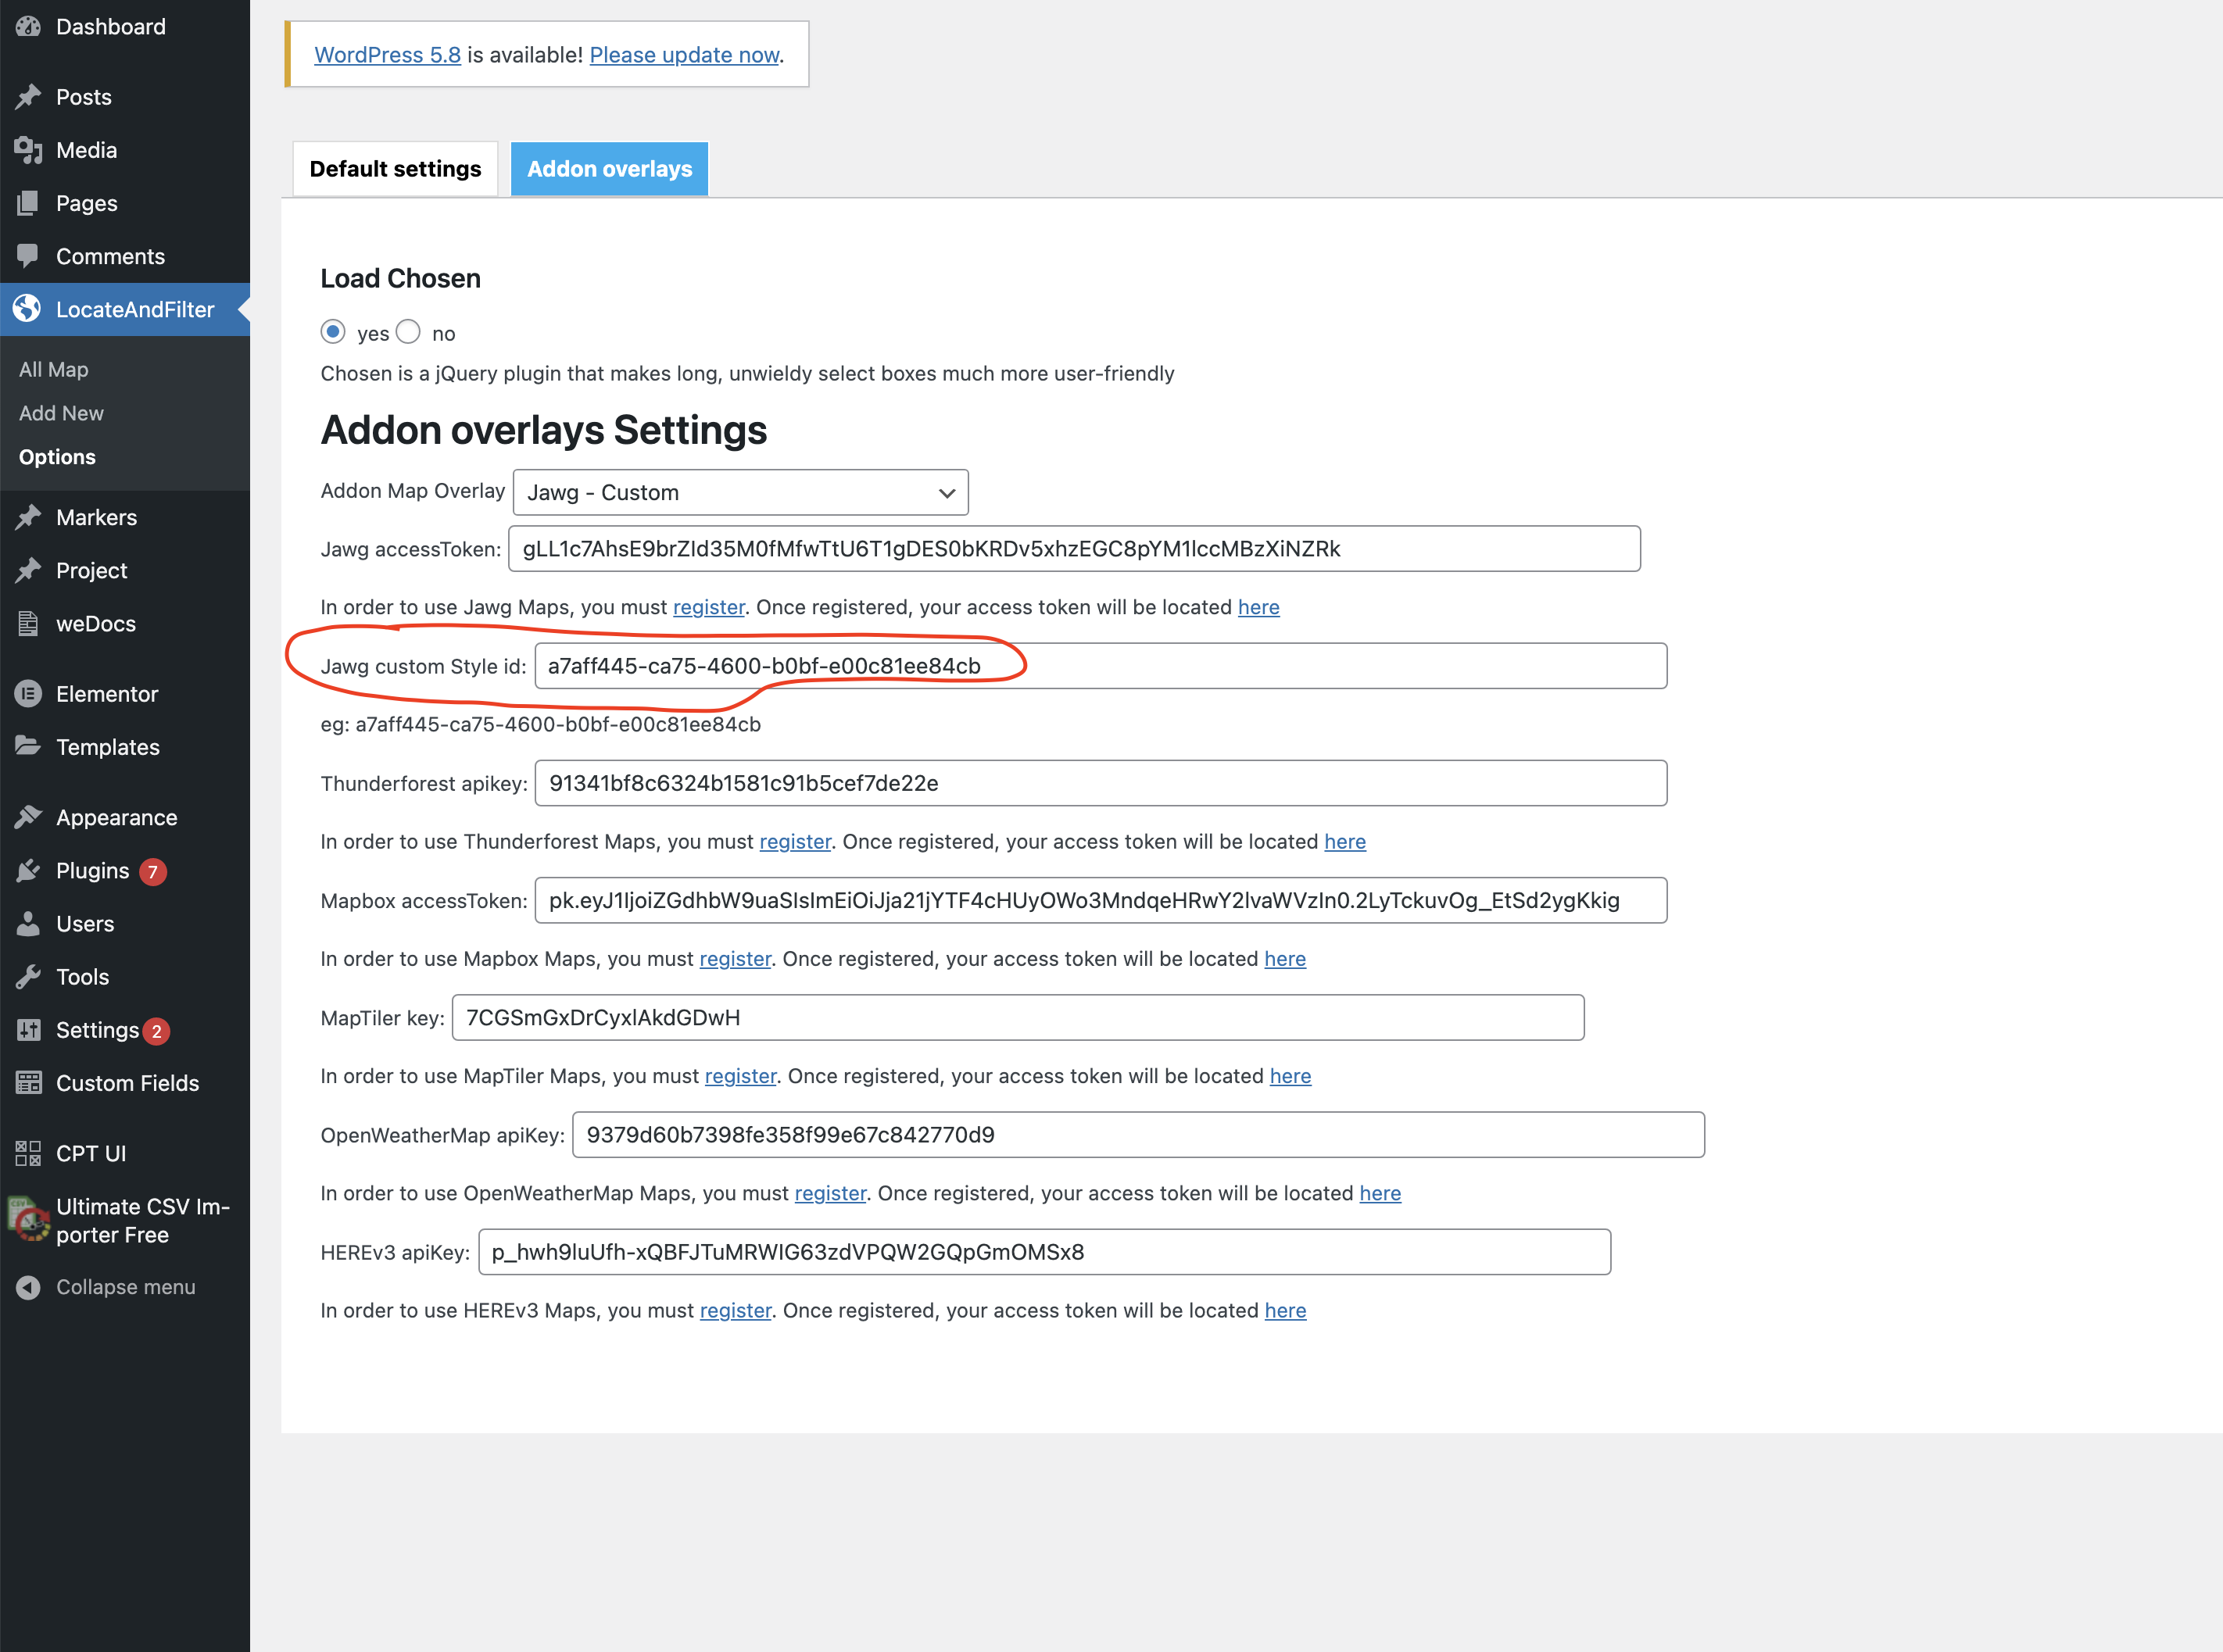Click the 'Please update now' link

684,55
